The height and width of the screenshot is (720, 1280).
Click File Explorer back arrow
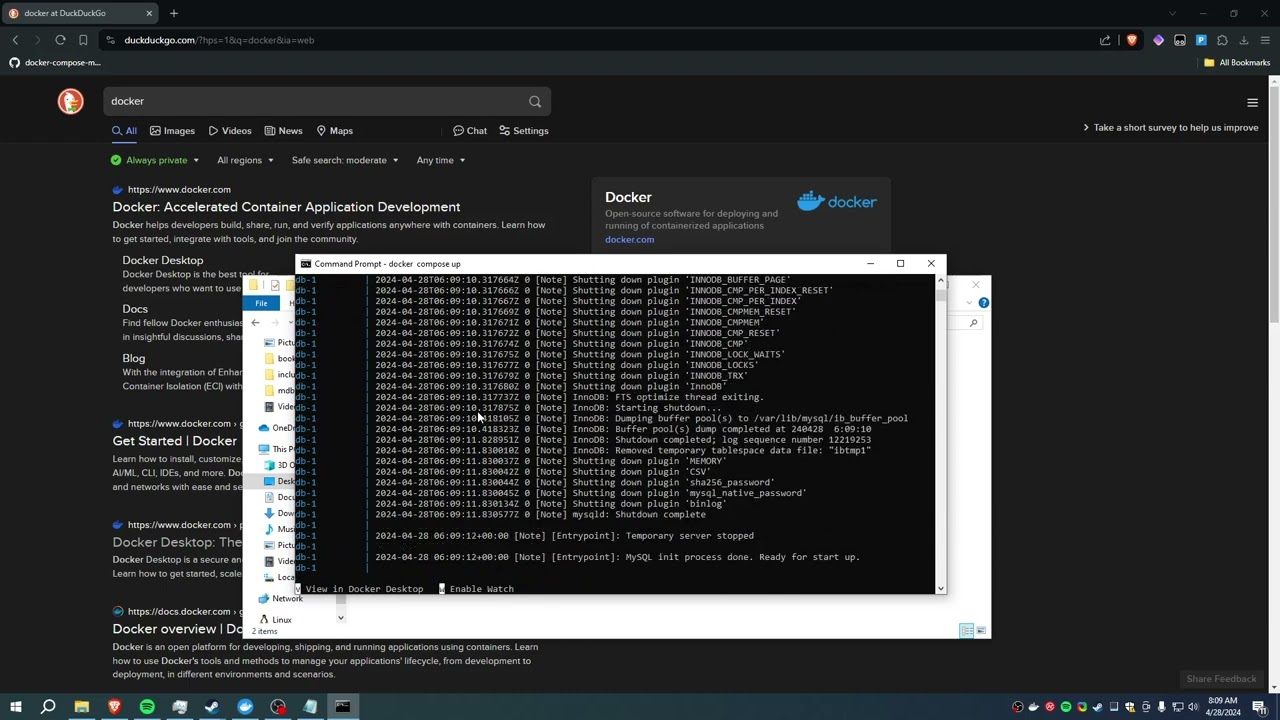[x=255, y=323]
